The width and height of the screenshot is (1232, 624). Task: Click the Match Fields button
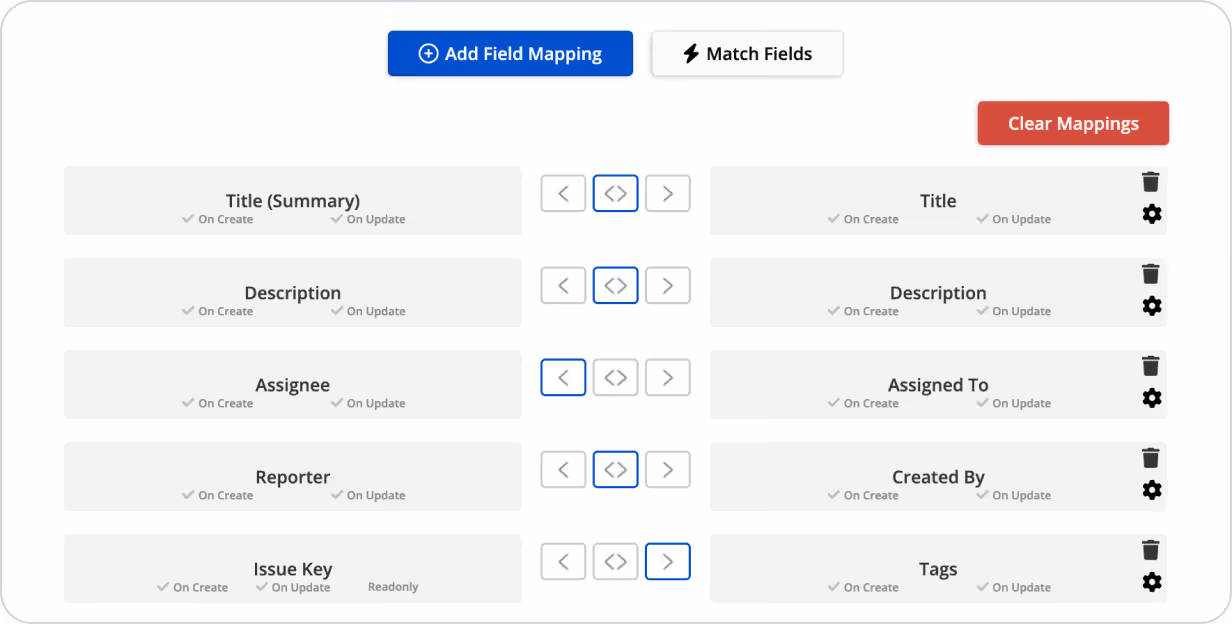(x=747, y=53)
